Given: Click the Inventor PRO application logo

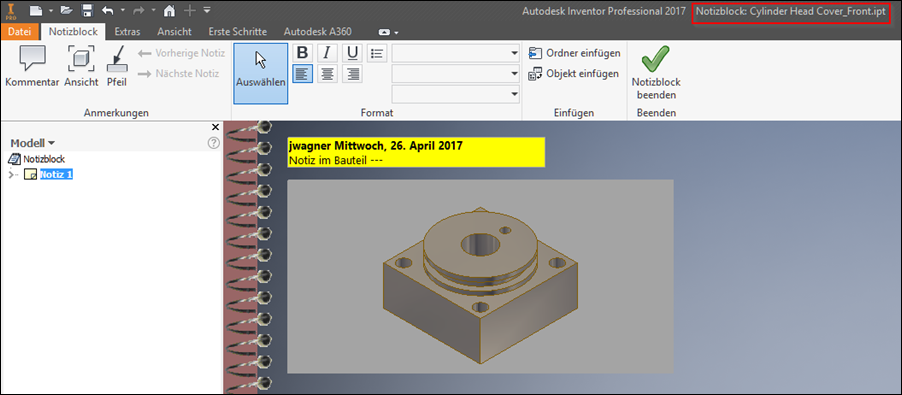Looking at the screenshot, I should pos(12,11).
